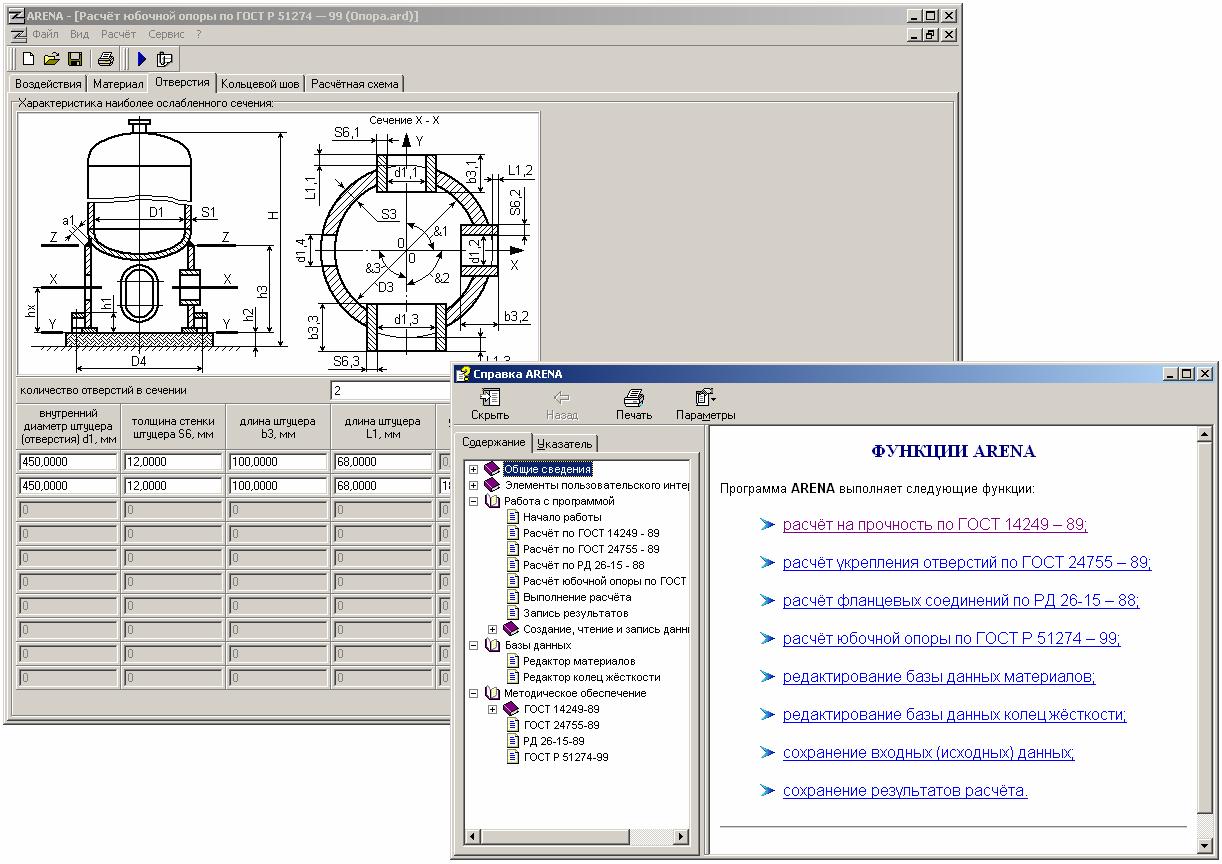
Task: Follow link редактирование базы данных колец жёсткости
Action: pyautogui.click(x=955, y=714)
